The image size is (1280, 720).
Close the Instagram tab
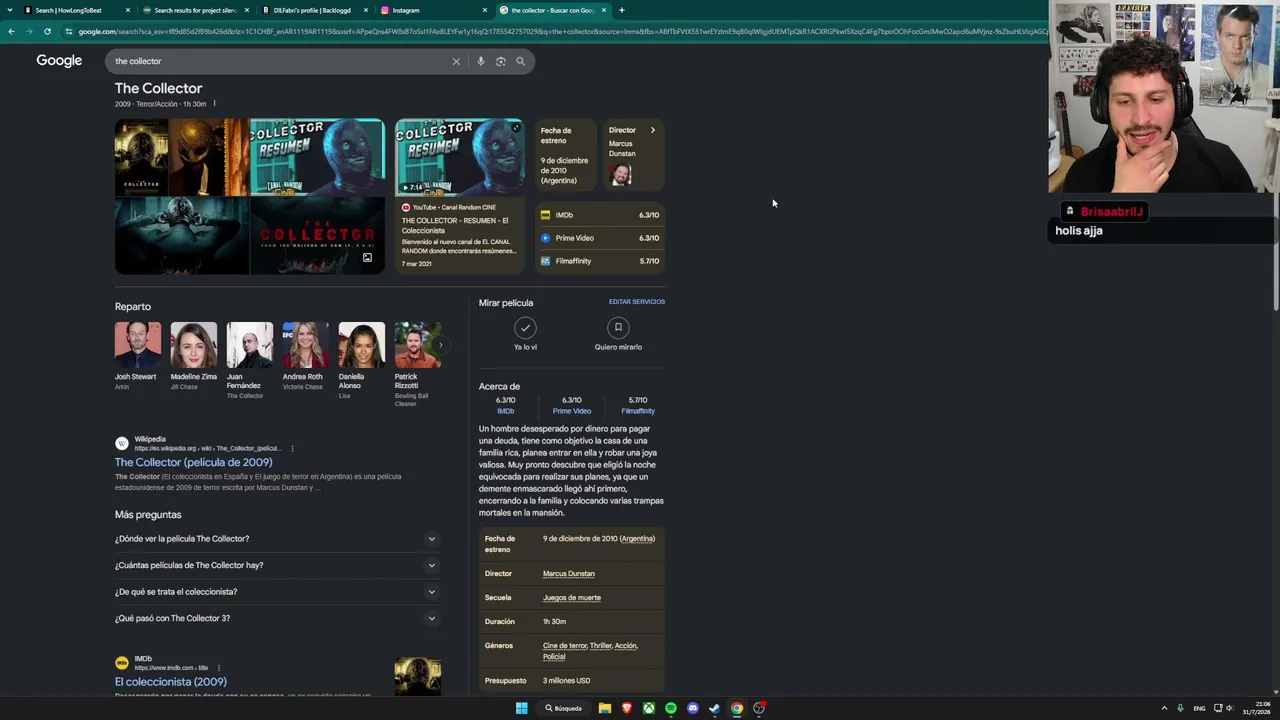(x=485, y=10)
